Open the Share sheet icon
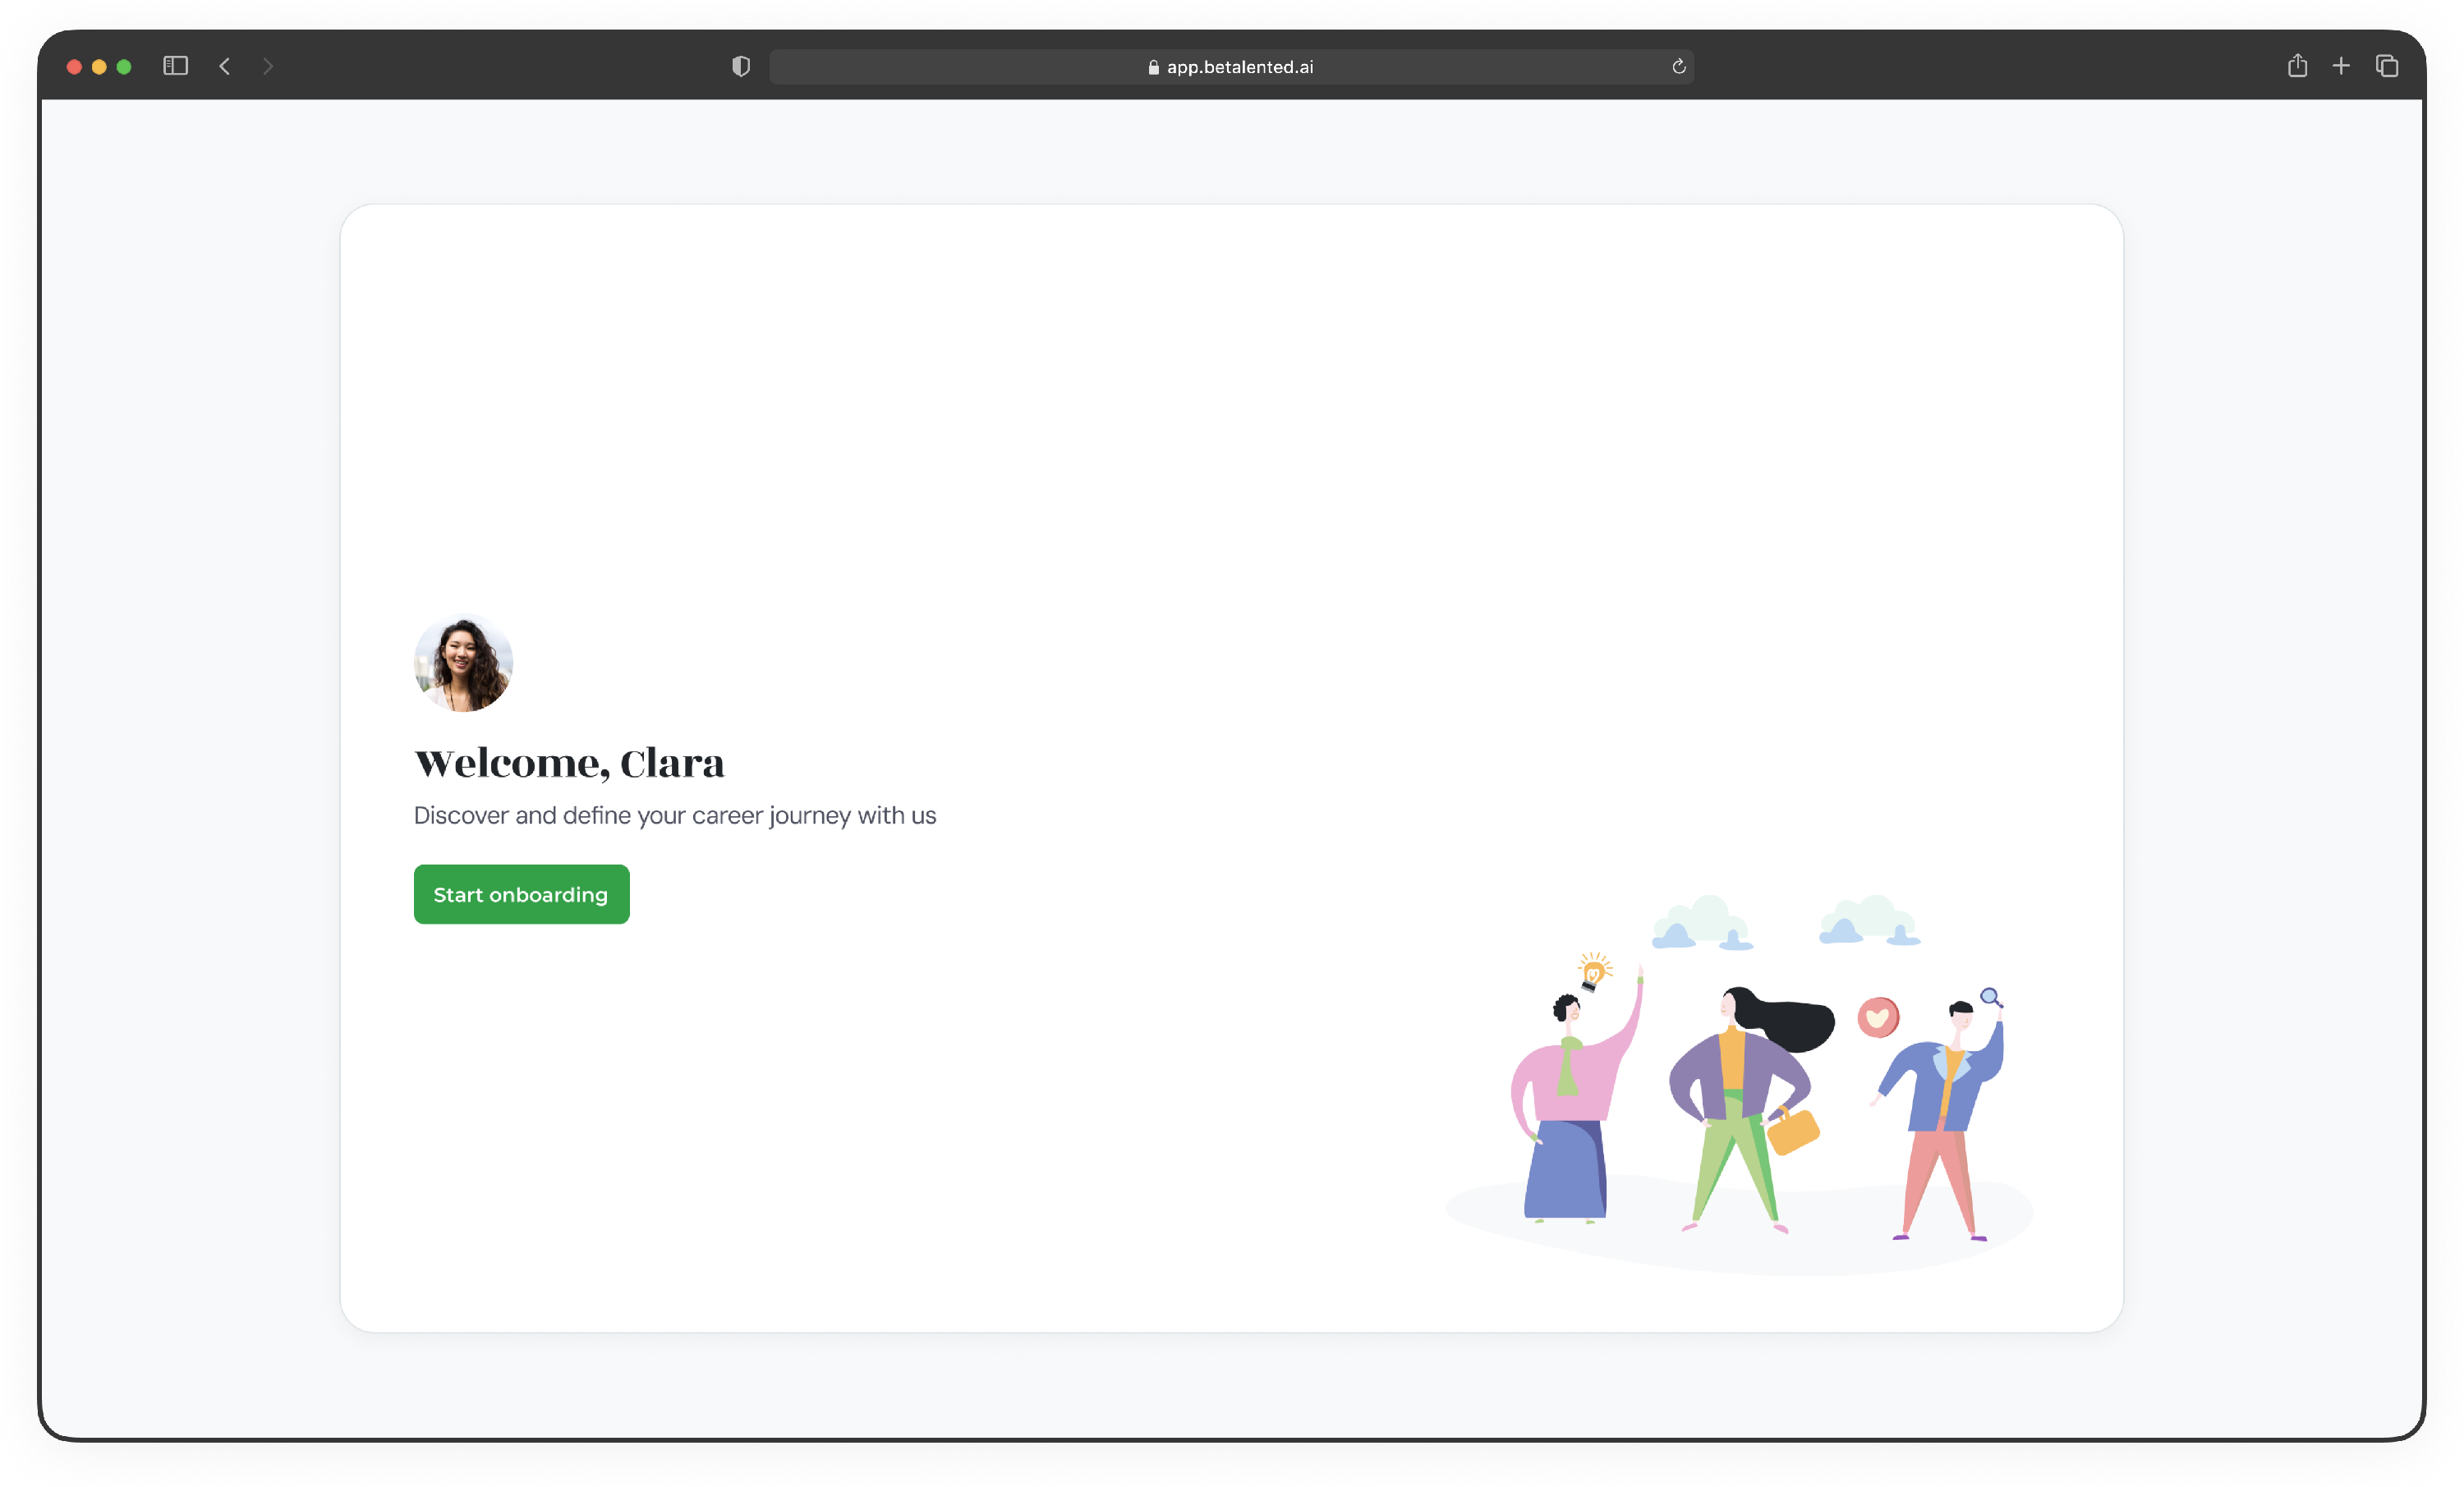This screenshot has width=2464, height=1487. (2297, 66)
